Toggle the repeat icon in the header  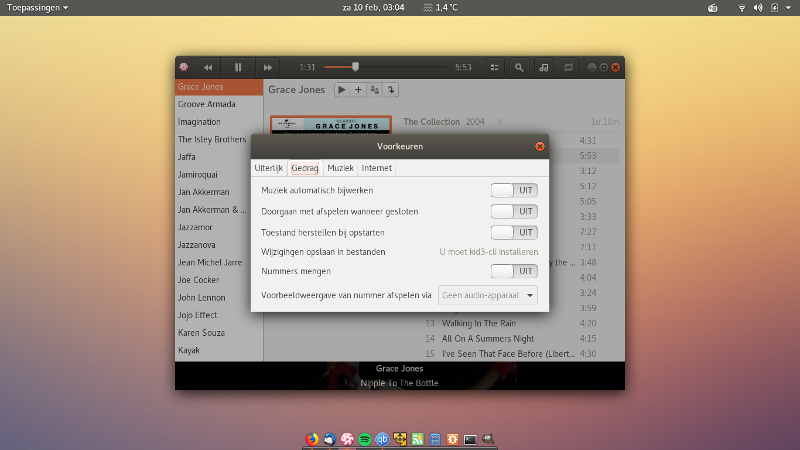point(568,67)
